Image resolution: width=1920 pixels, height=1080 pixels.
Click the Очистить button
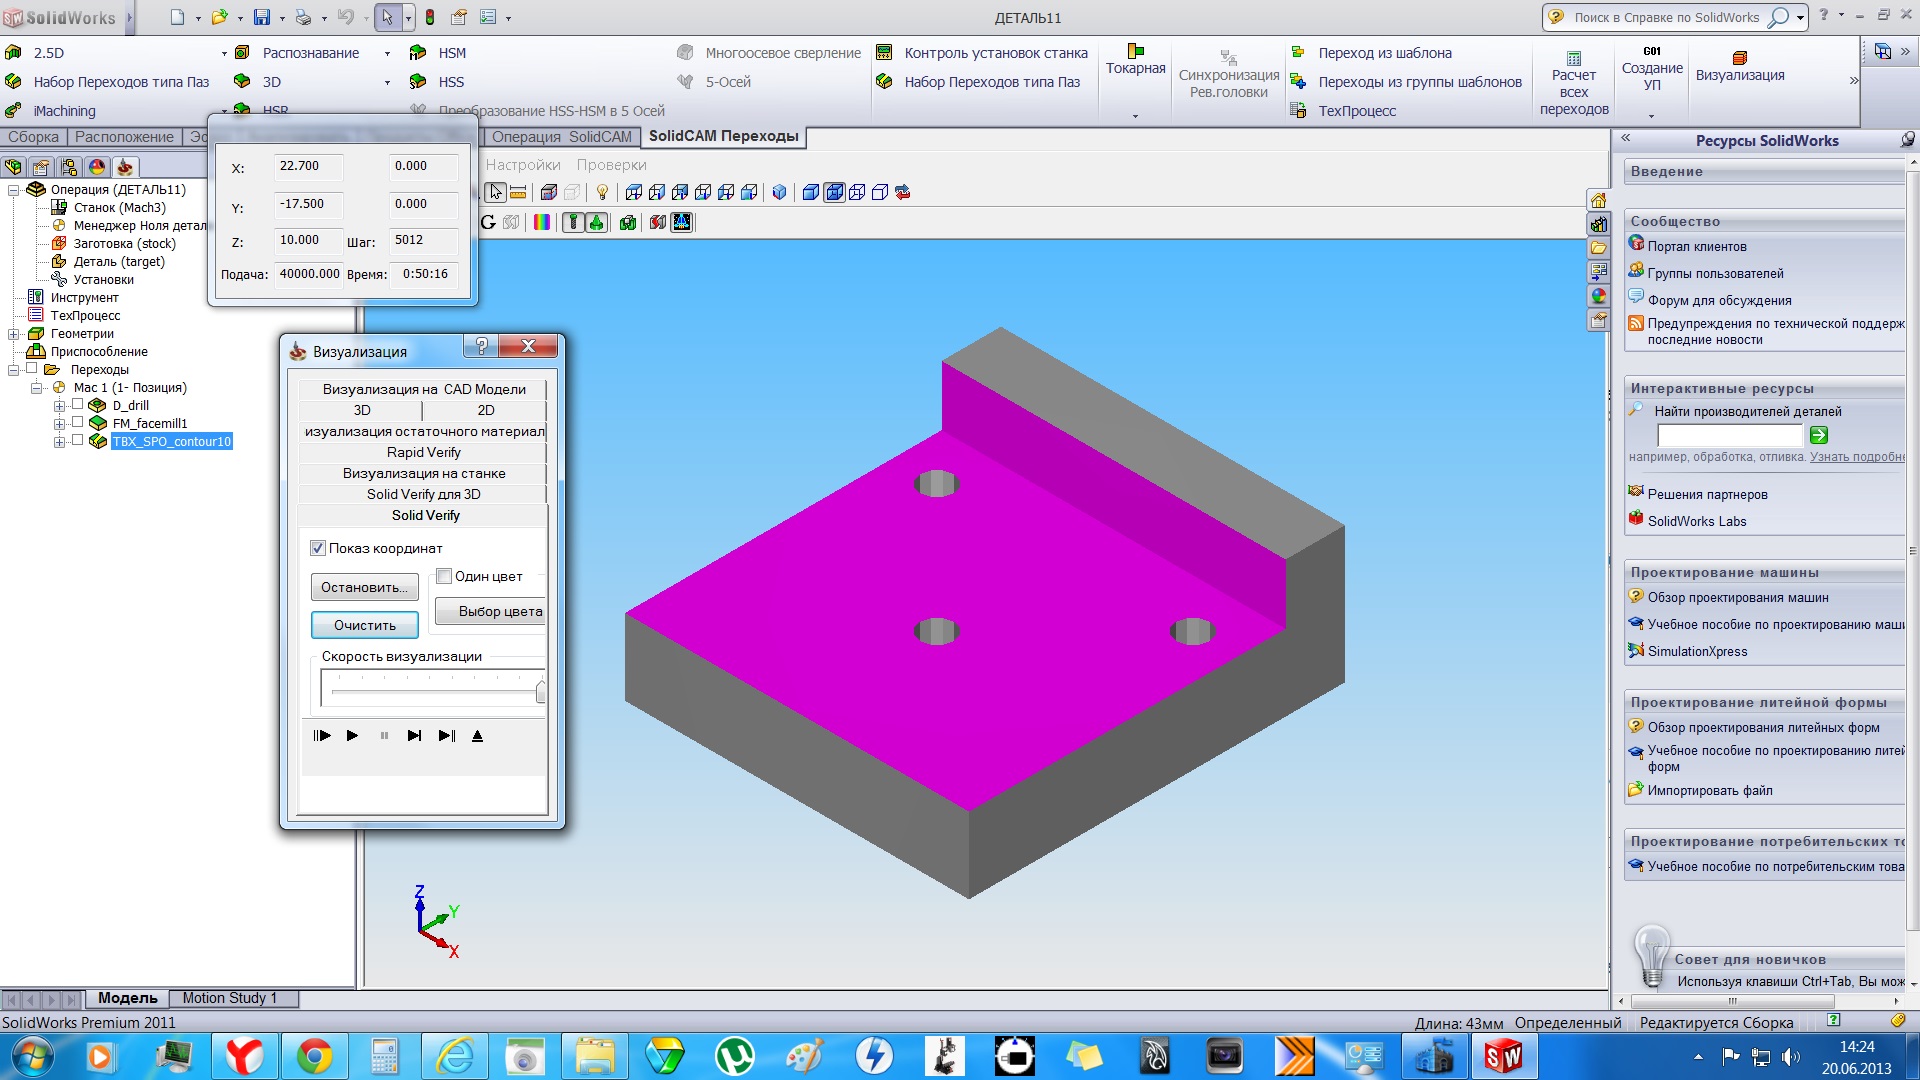tap(364, 625)
